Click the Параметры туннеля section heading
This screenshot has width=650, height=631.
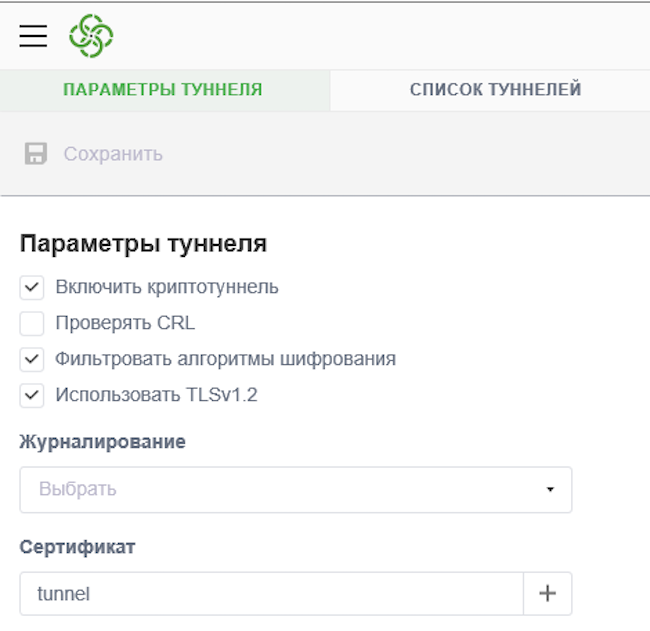143,243
